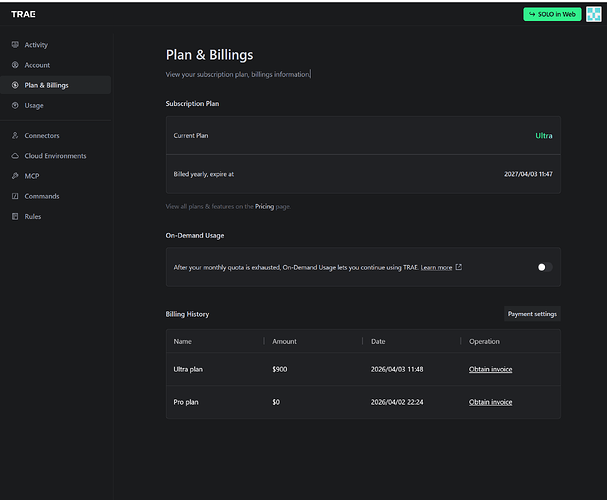Click the Activity icon in sidebar
Image resolution: width=607 pixels, height=500 pixels.
click(x=15, y=45)
